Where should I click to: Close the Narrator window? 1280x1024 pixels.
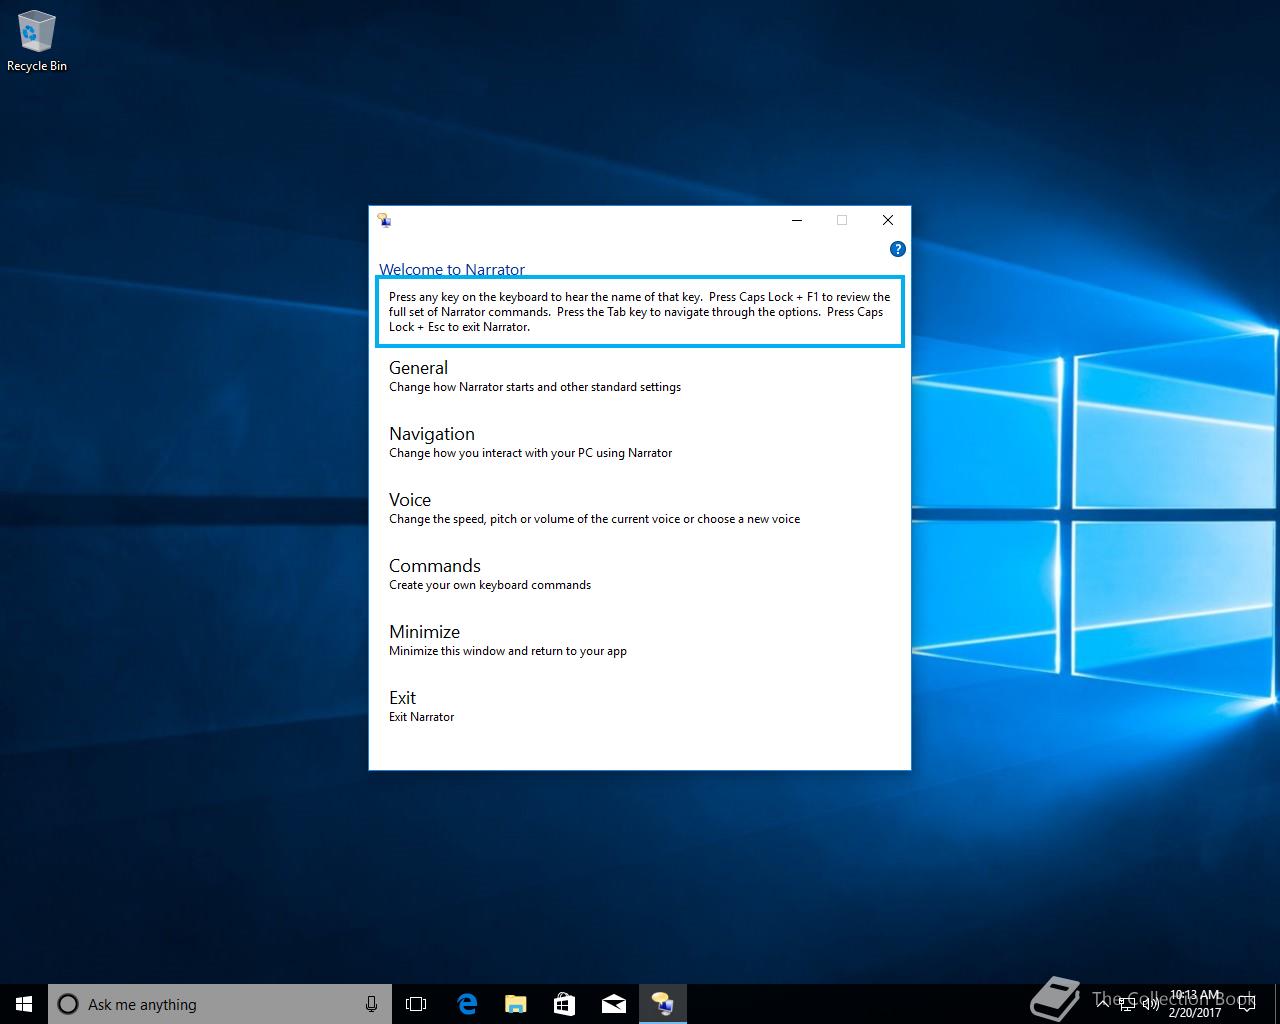[x=888, y=220]
